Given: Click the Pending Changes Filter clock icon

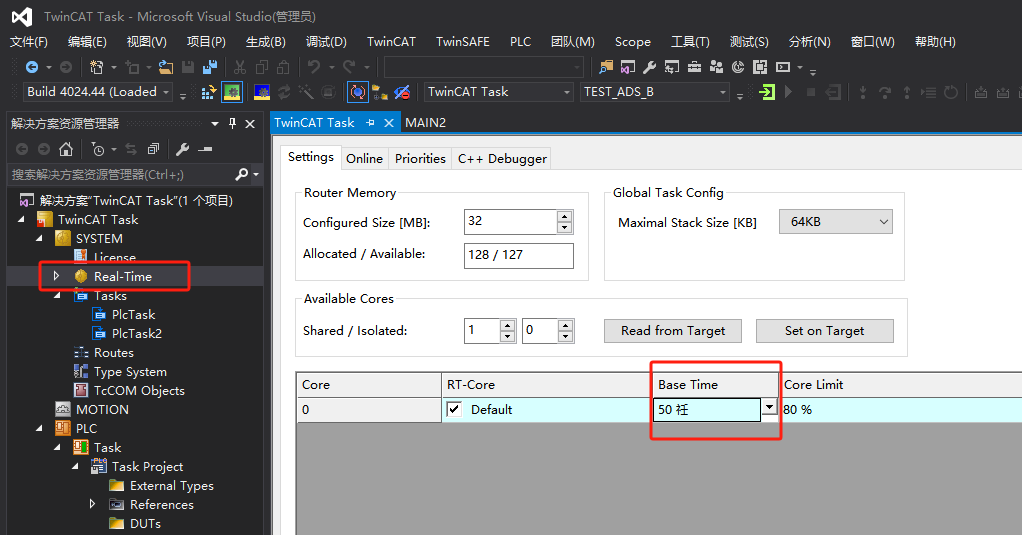Looking at the screenshot, I should [x=98, y=149].
